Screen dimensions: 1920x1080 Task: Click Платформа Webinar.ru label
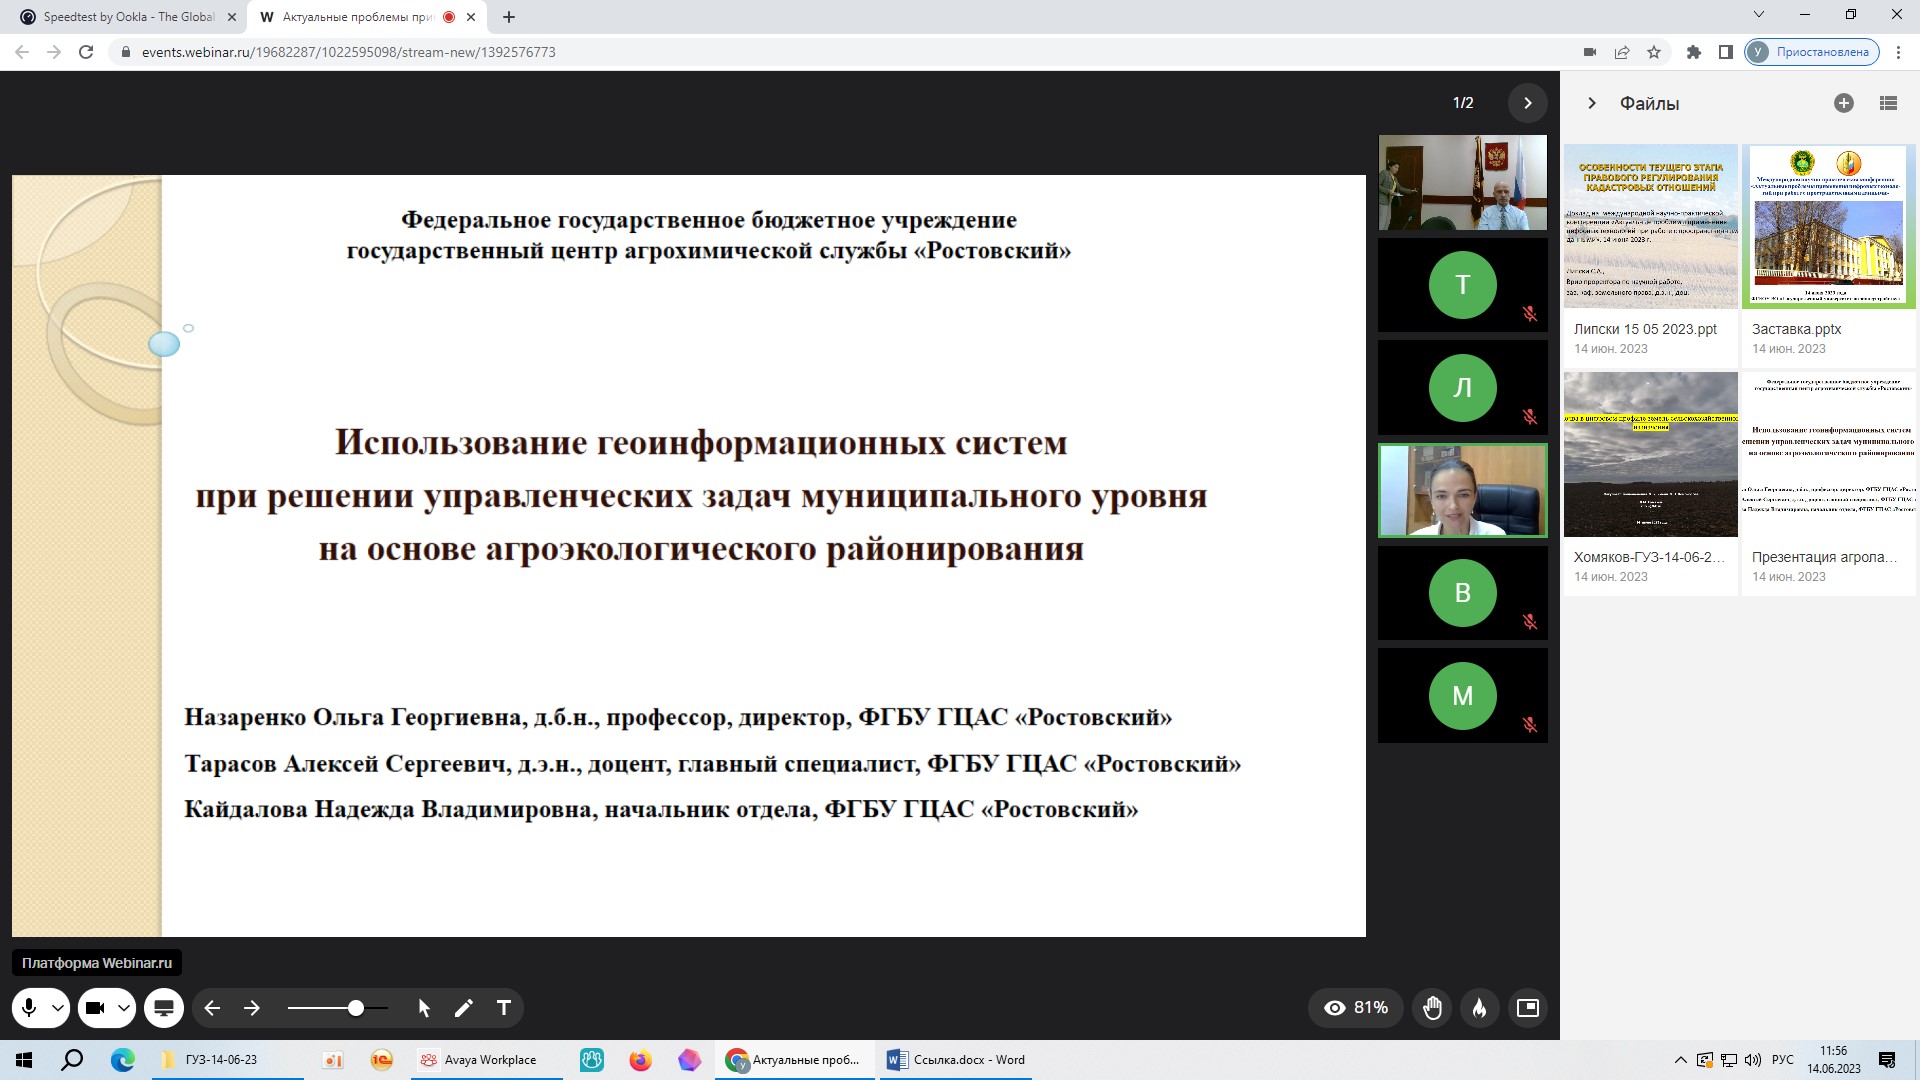(x=97, y=963)
